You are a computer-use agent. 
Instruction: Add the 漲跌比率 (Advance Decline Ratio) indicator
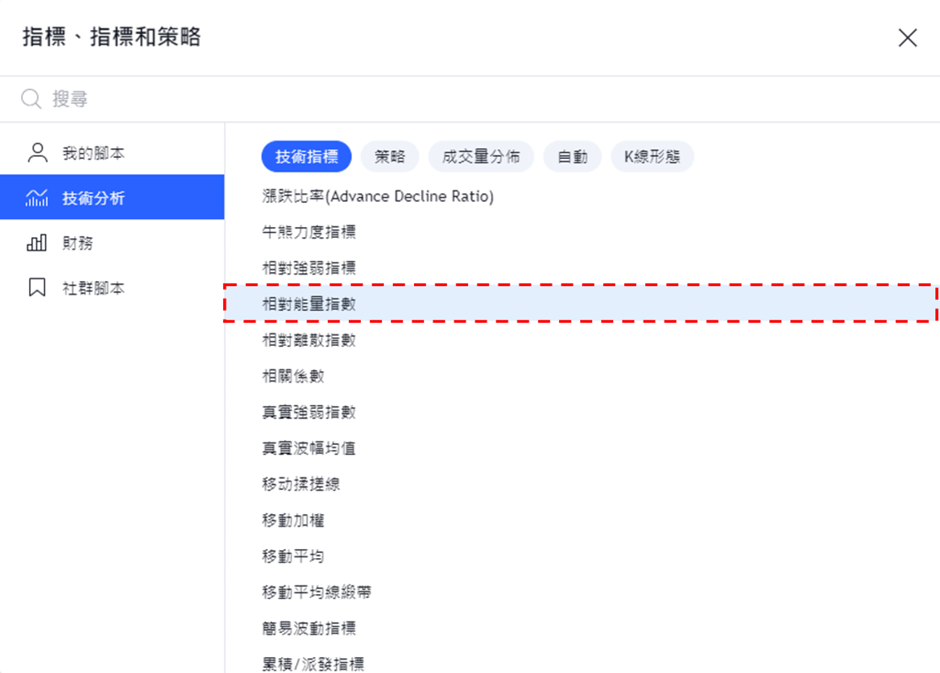[378, 197]
